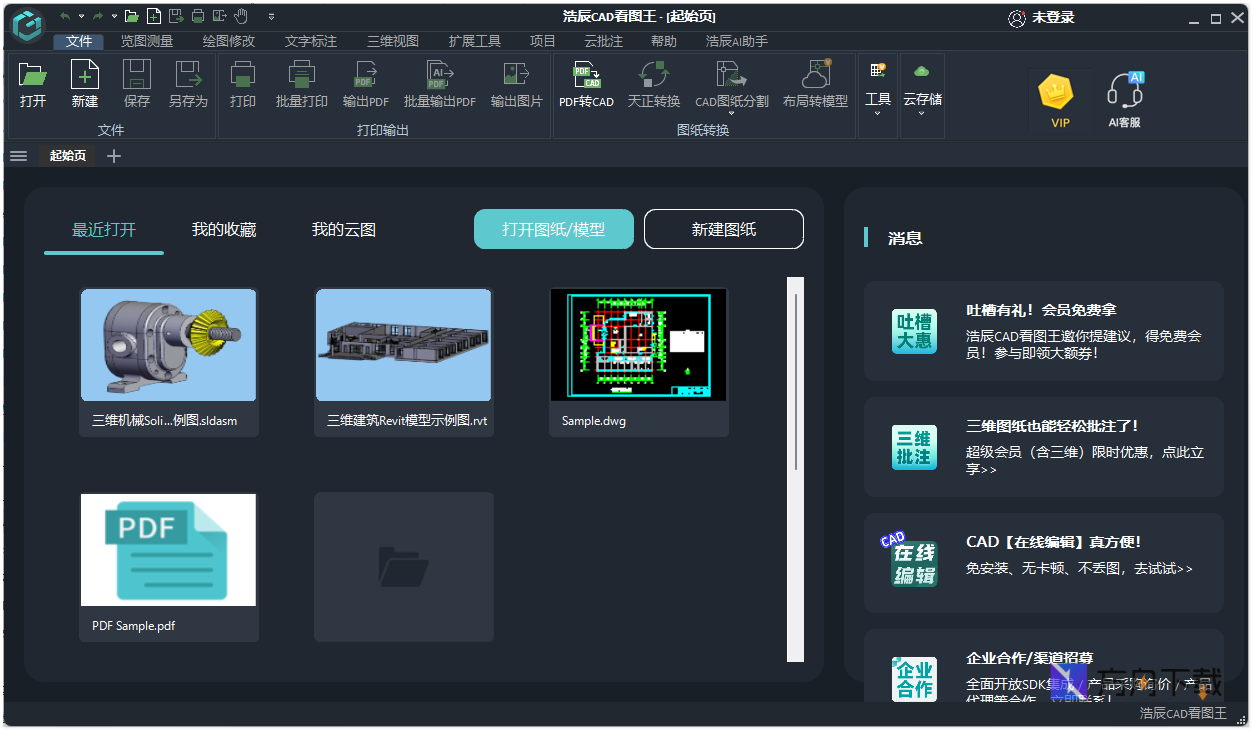Click the 打开图纸/模型 button
Image resolution: width=1253 pixels, height=731 pixels.
pos(554,229)
